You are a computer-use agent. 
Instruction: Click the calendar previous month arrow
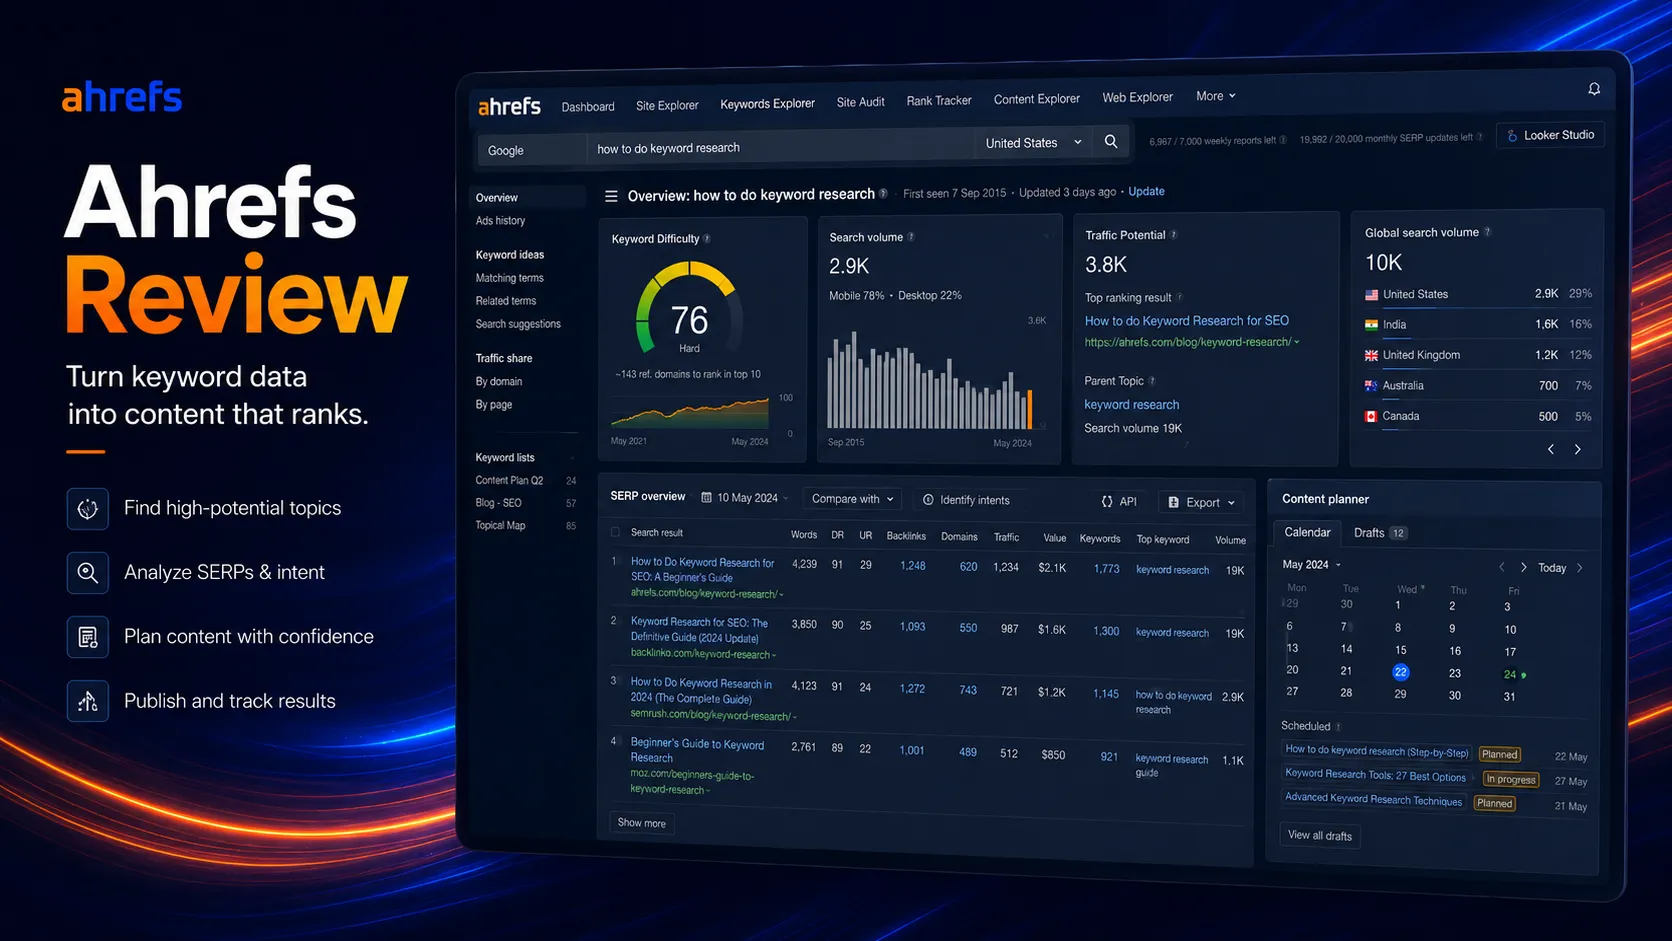[1501, 567]
